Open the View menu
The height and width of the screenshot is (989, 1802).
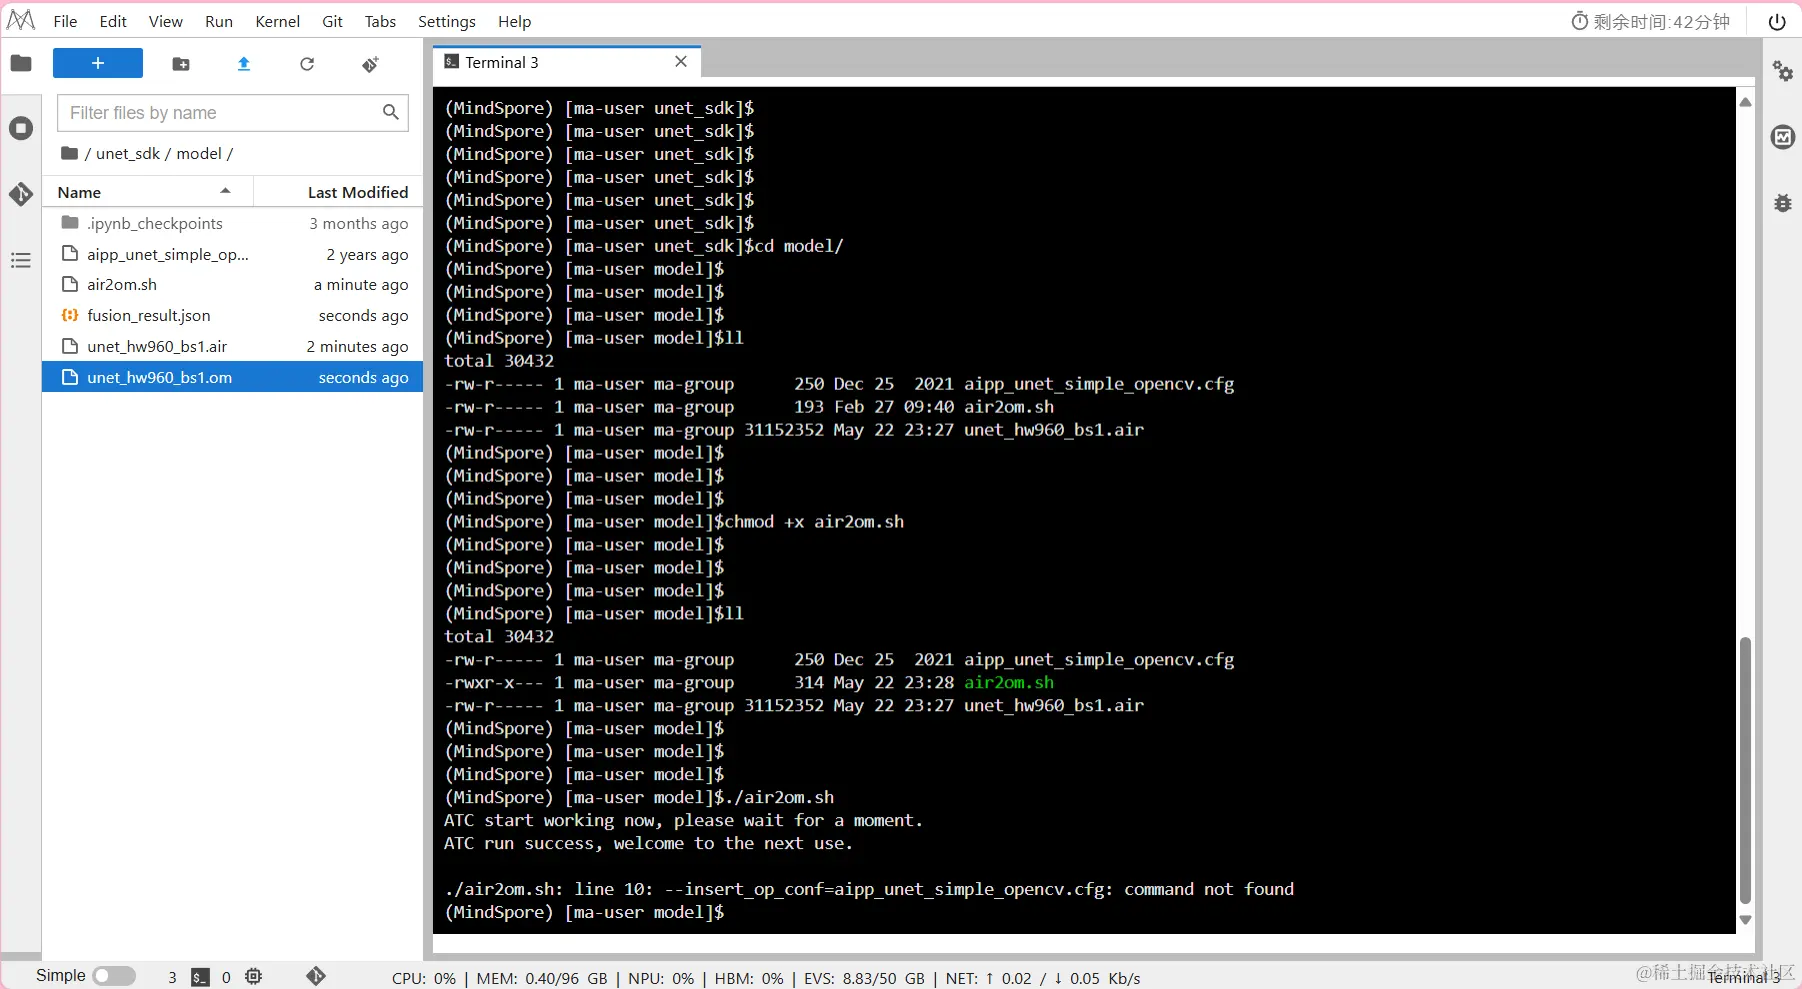[x=165, y=21]
